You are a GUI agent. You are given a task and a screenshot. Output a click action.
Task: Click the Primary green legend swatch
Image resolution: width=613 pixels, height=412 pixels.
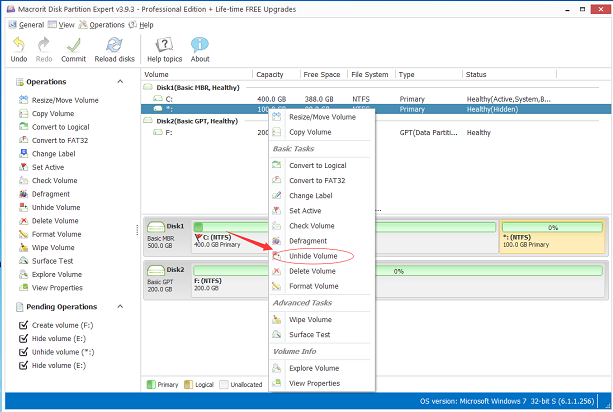coord(151,384)
